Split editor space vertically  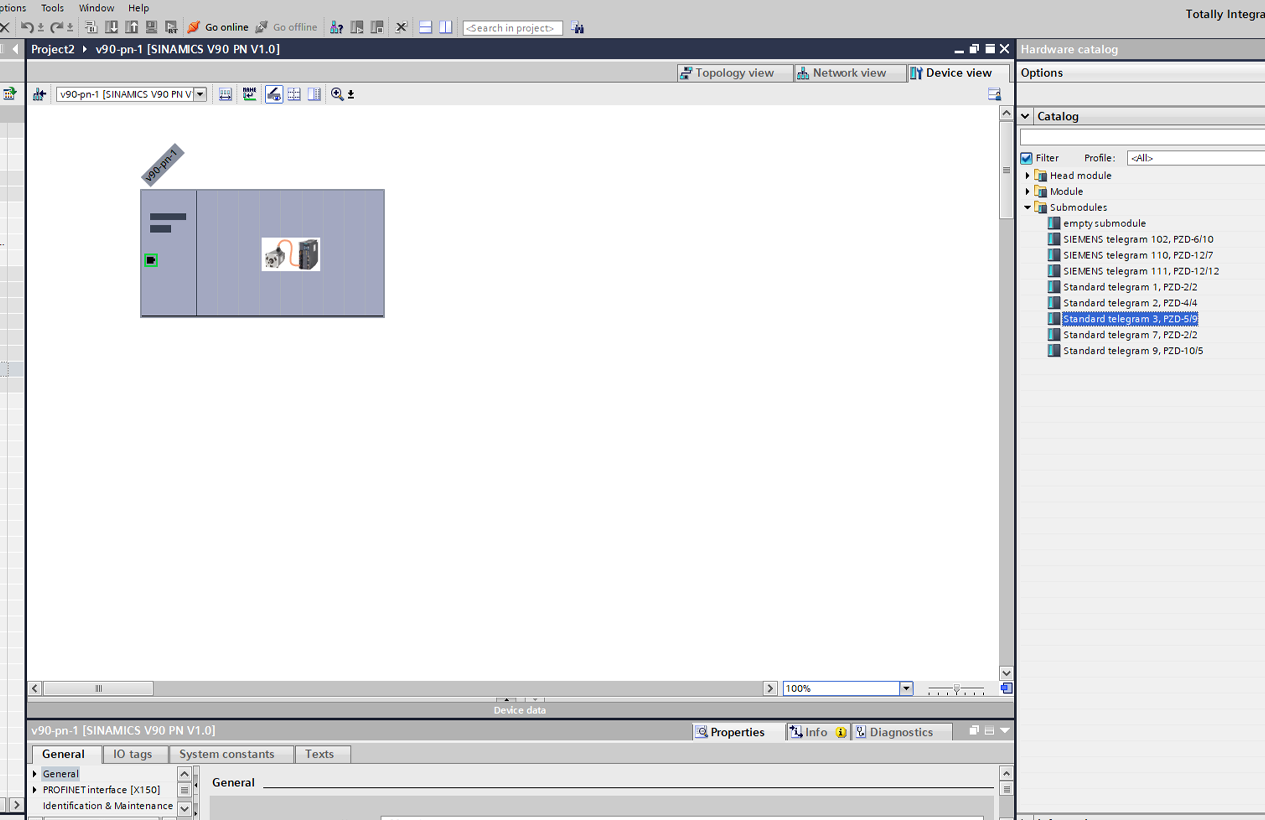445,27
